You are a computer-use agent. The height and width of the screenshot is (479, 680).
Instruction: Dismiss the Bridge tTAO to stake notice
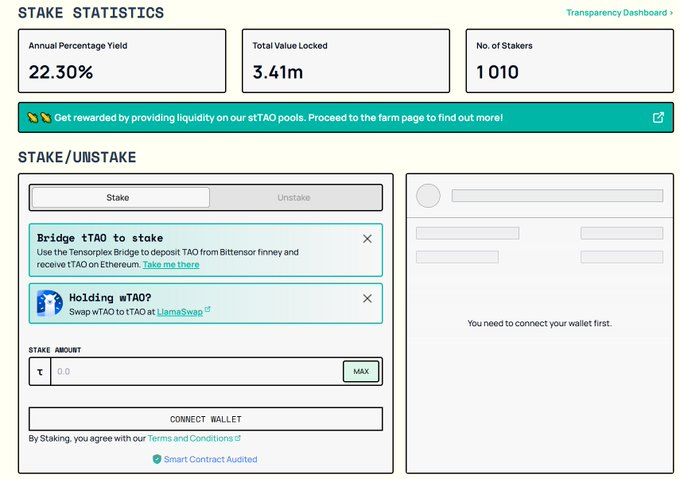click(x=367, y=239)
